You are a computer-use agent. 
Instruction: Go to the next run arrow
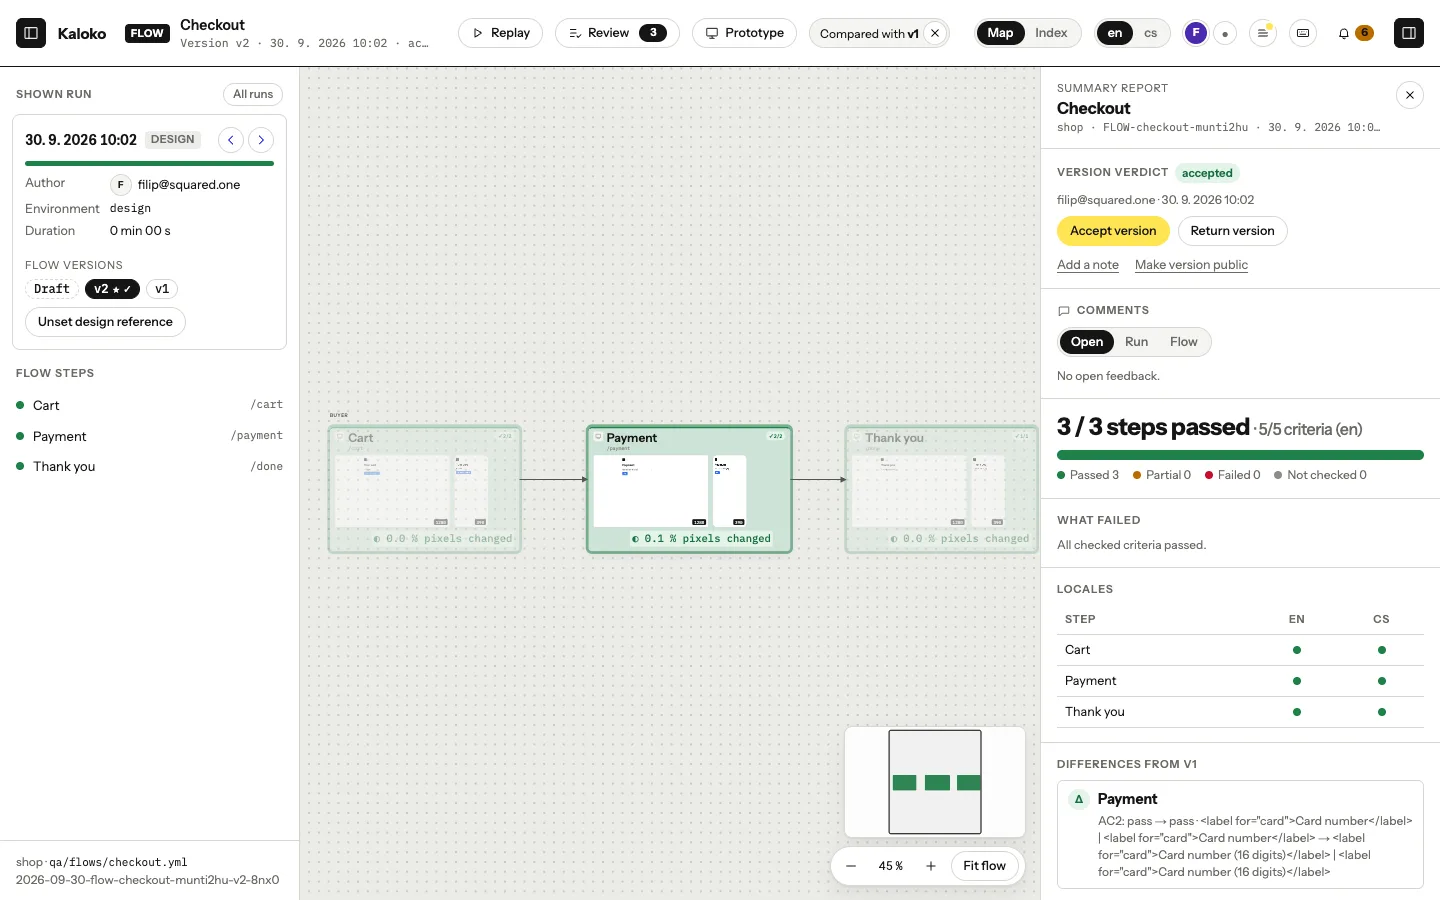click(x=261, y=140)
